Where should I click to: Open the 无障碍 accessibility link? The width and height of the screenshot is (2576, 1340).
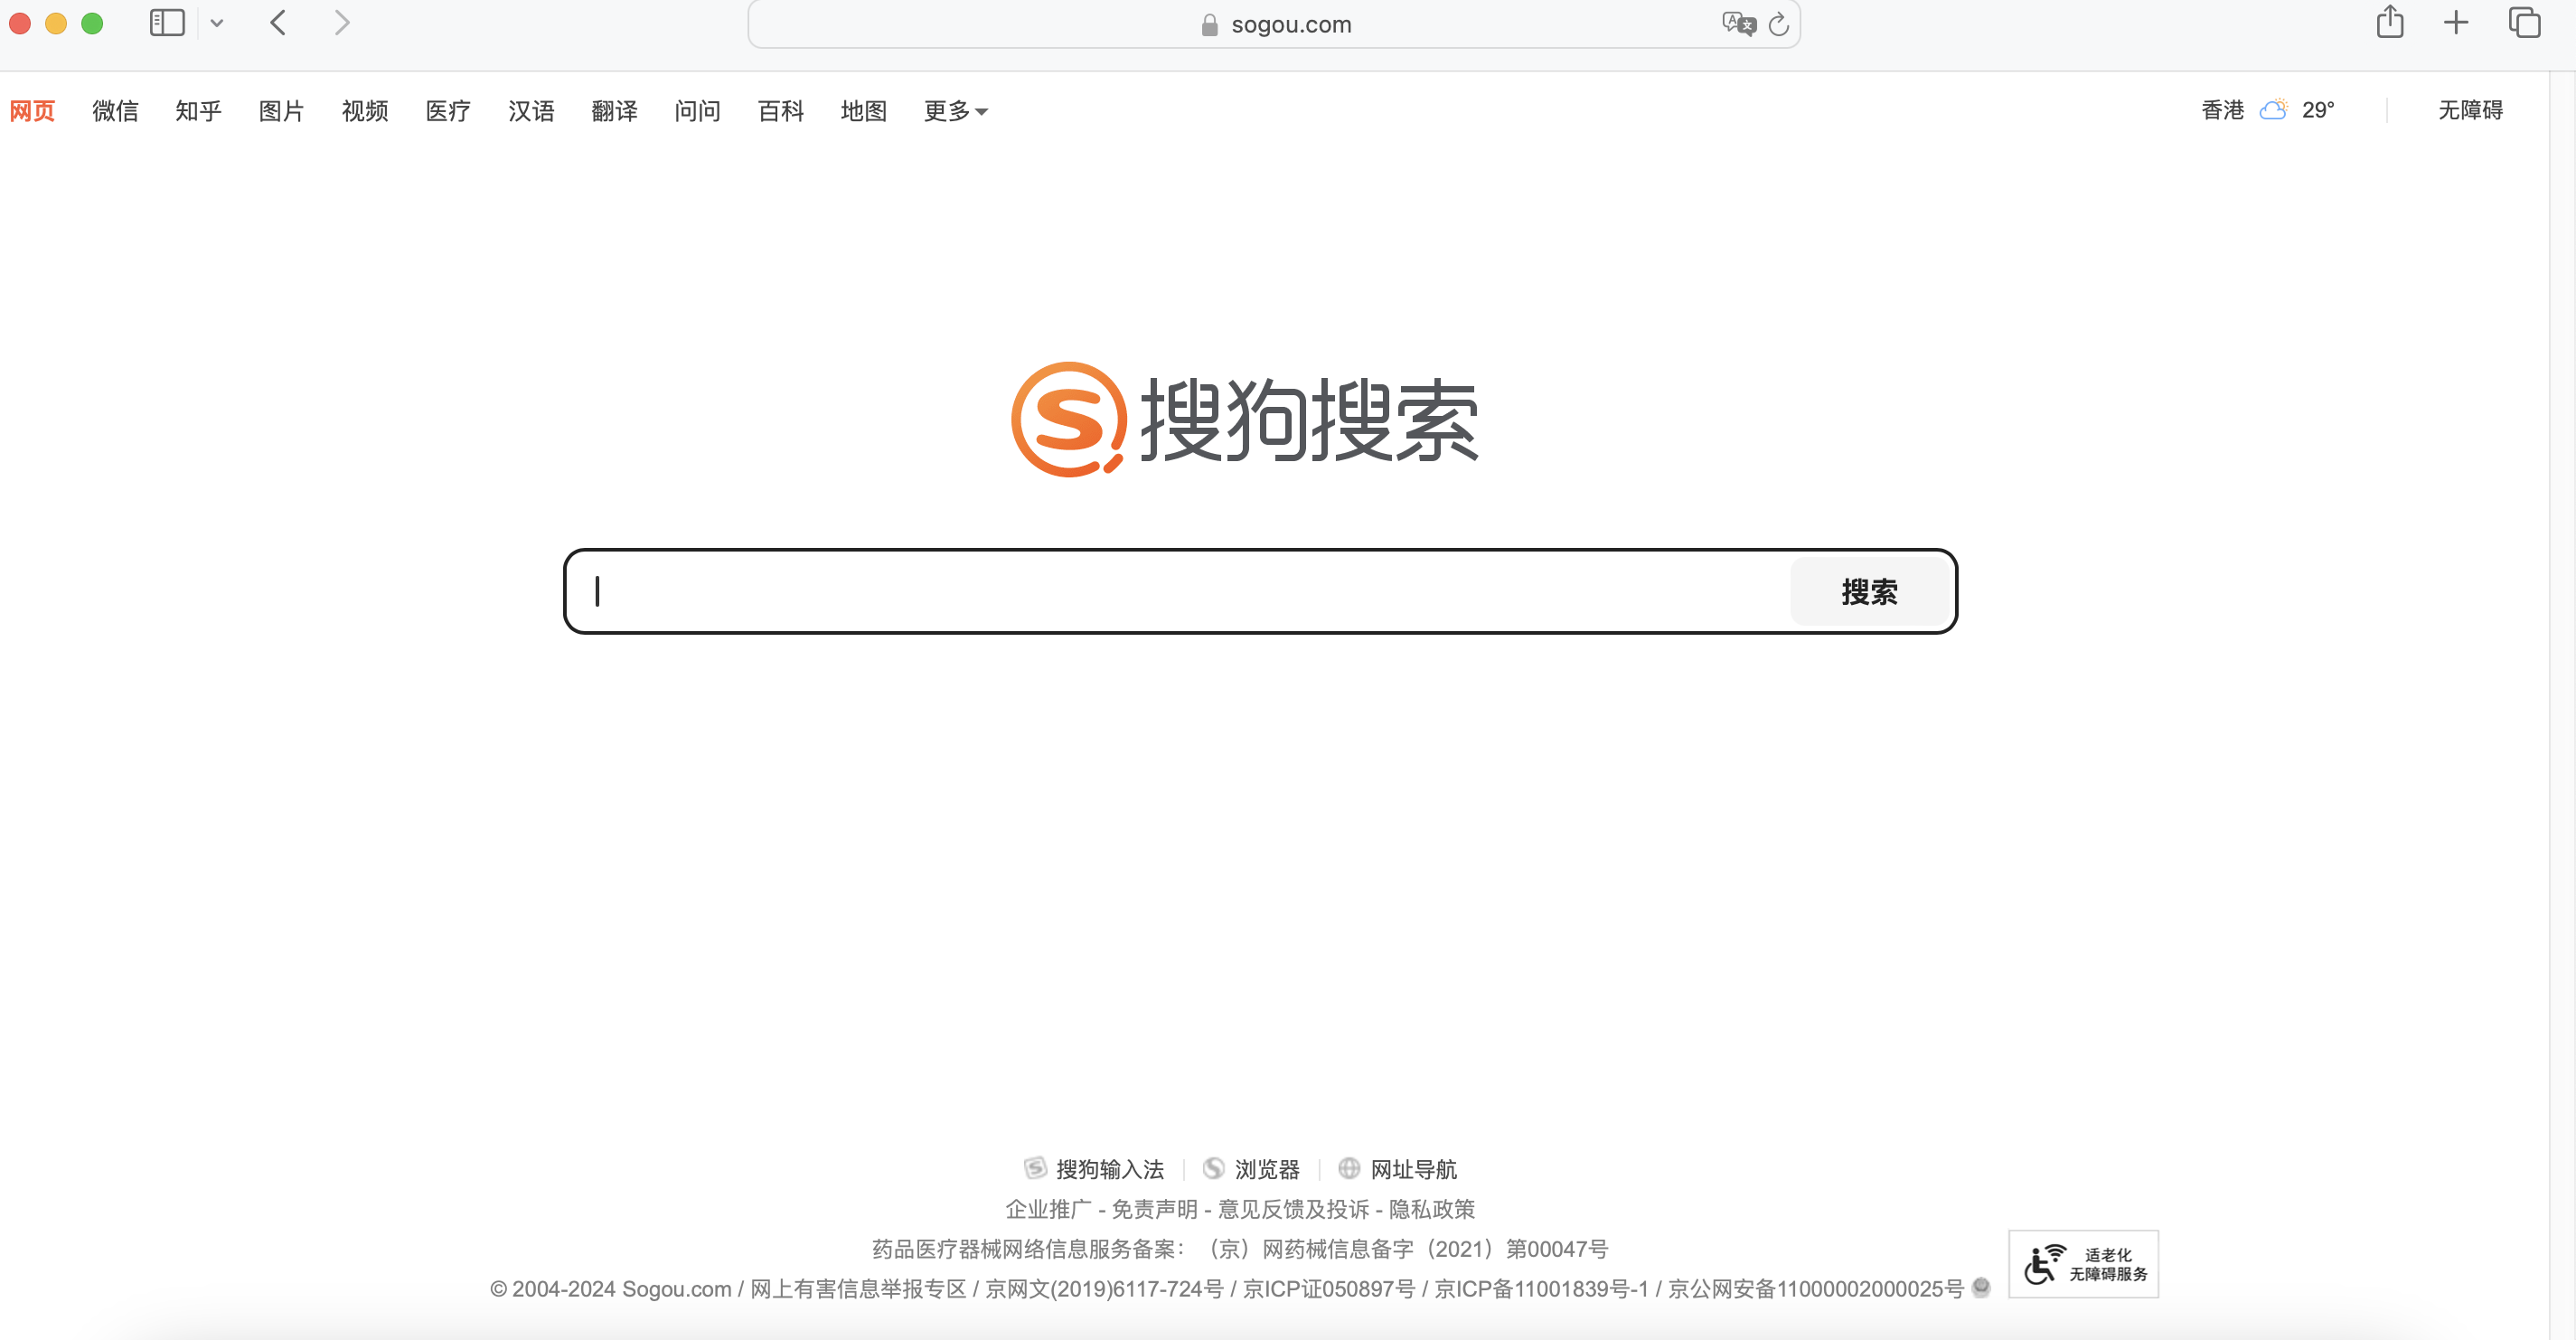pos(2470,110)
